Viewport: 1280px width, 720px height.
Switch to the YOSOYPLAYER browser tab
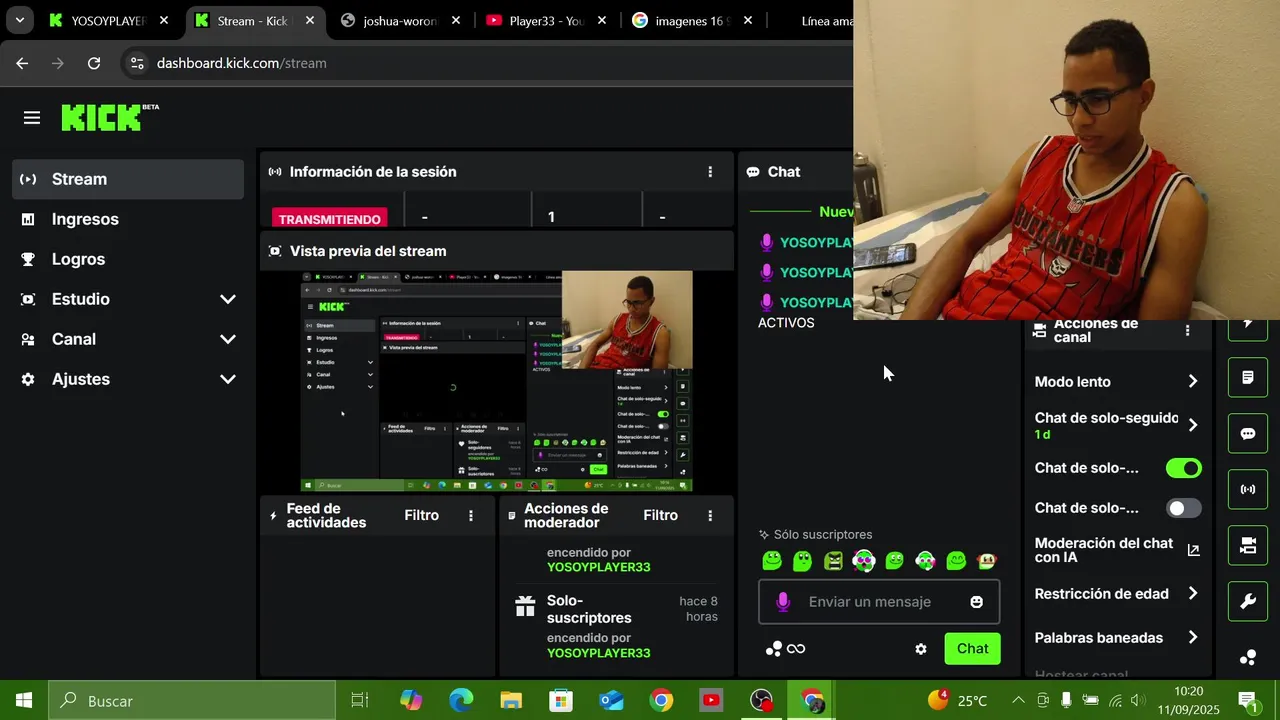click(x=110, y=20)
